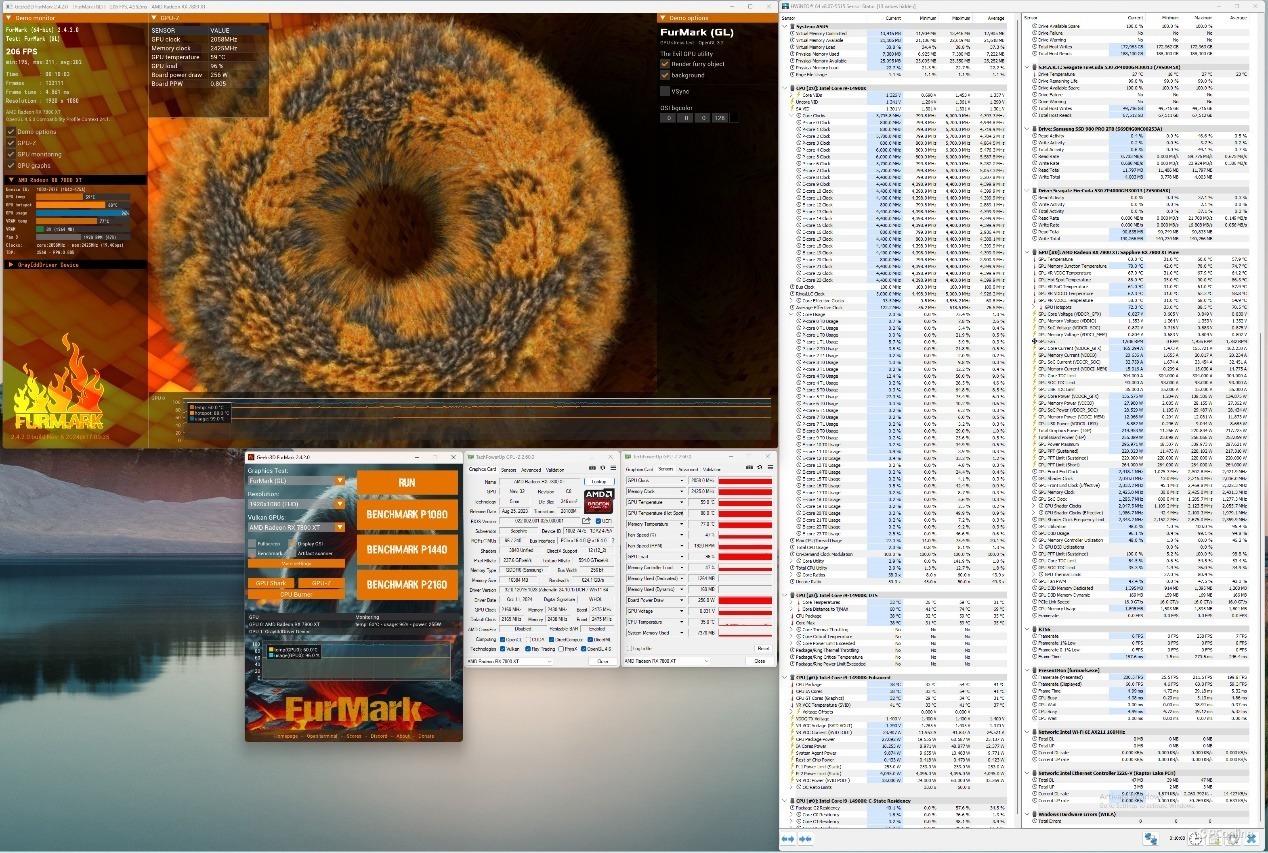Start BENCHMARK P1440 preset
This screenshot has width=1268, height=853.
[x=406, y=550]
